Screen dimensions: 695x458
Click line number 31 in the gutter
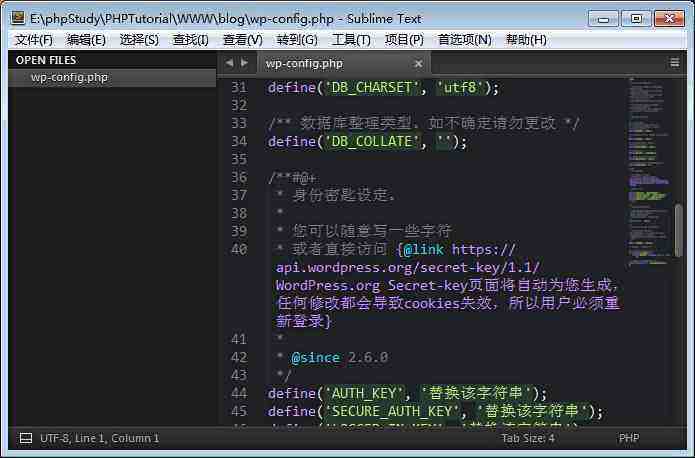(x=239, y=87)
